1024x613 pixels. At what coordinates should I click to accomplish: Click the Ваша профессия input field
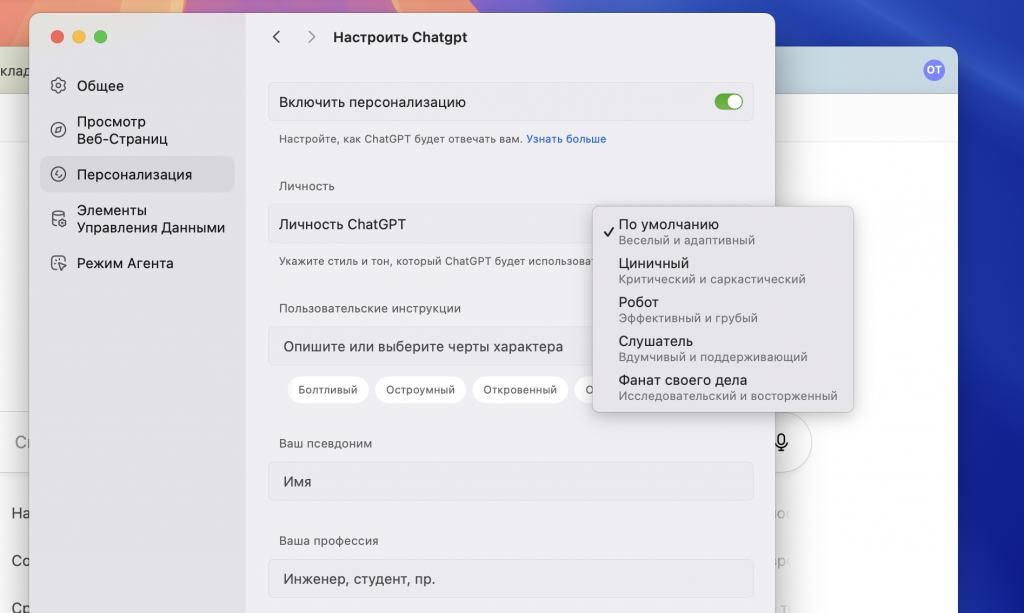(x=510, y=579)
